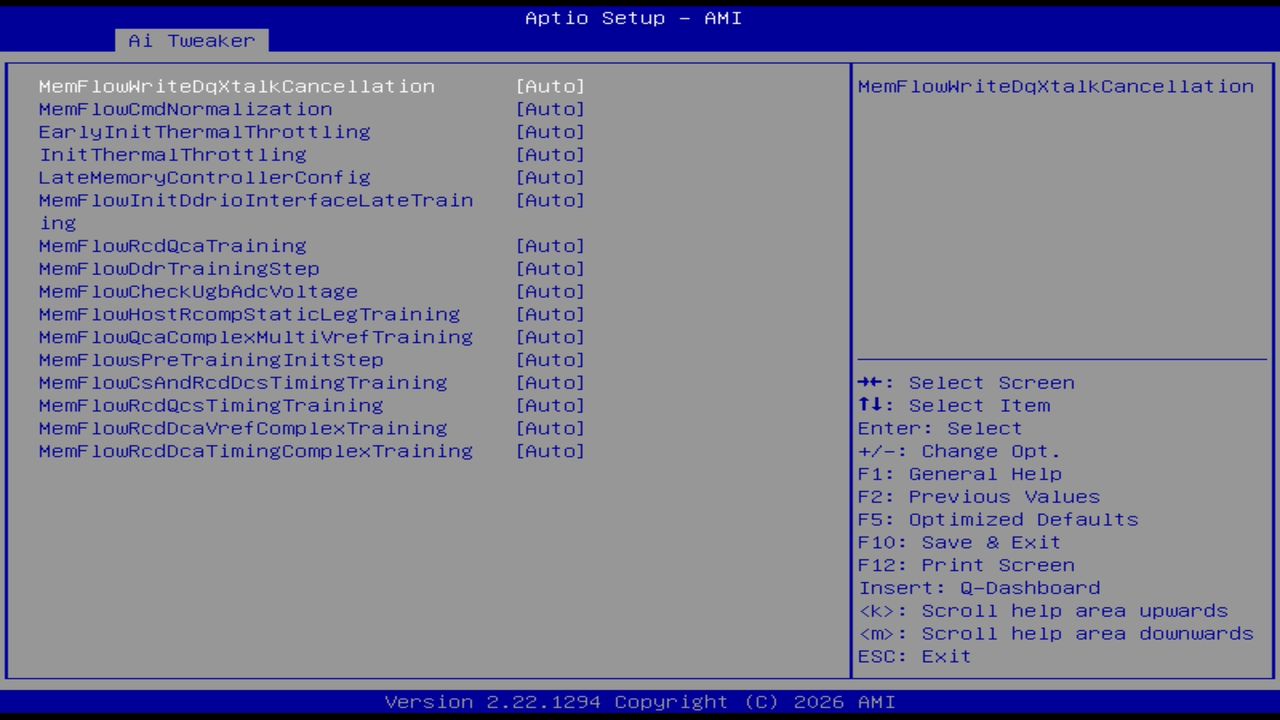This screenshot has width=1280, height=720.
Task: Open the MemFlowRcdQcsTimingTraining Auto selector
Action: 550,405
